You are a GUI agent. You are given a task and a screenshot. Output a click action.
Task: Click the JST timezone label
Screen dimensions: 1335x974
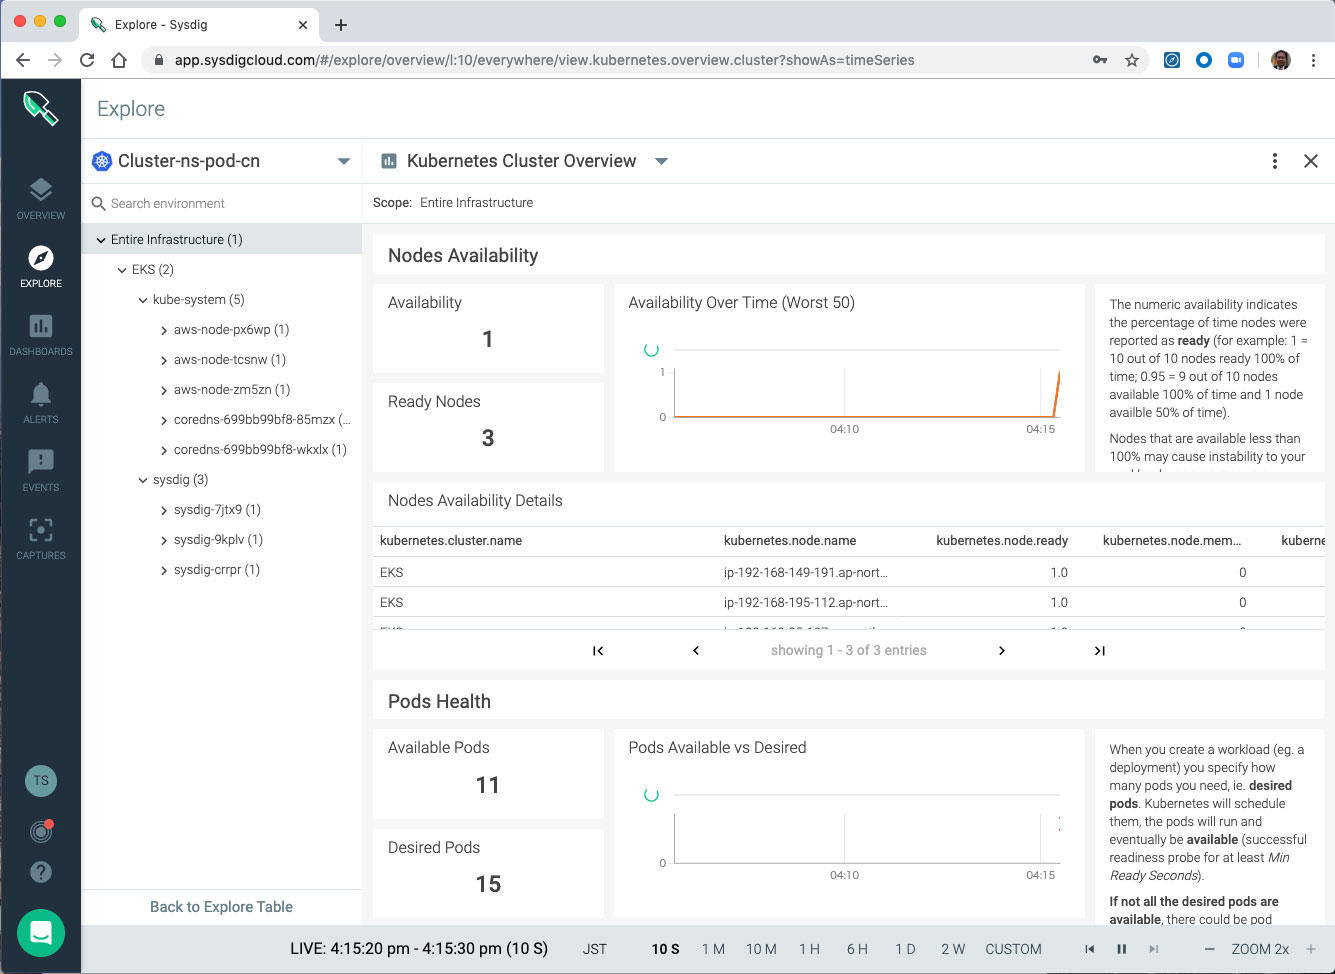pyautogui.click(x=595, y=949)
